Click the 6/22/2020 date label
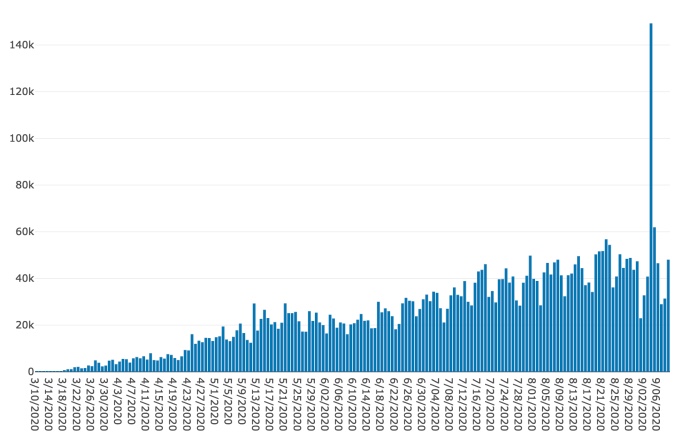680x446 pixels. [393, 404]
